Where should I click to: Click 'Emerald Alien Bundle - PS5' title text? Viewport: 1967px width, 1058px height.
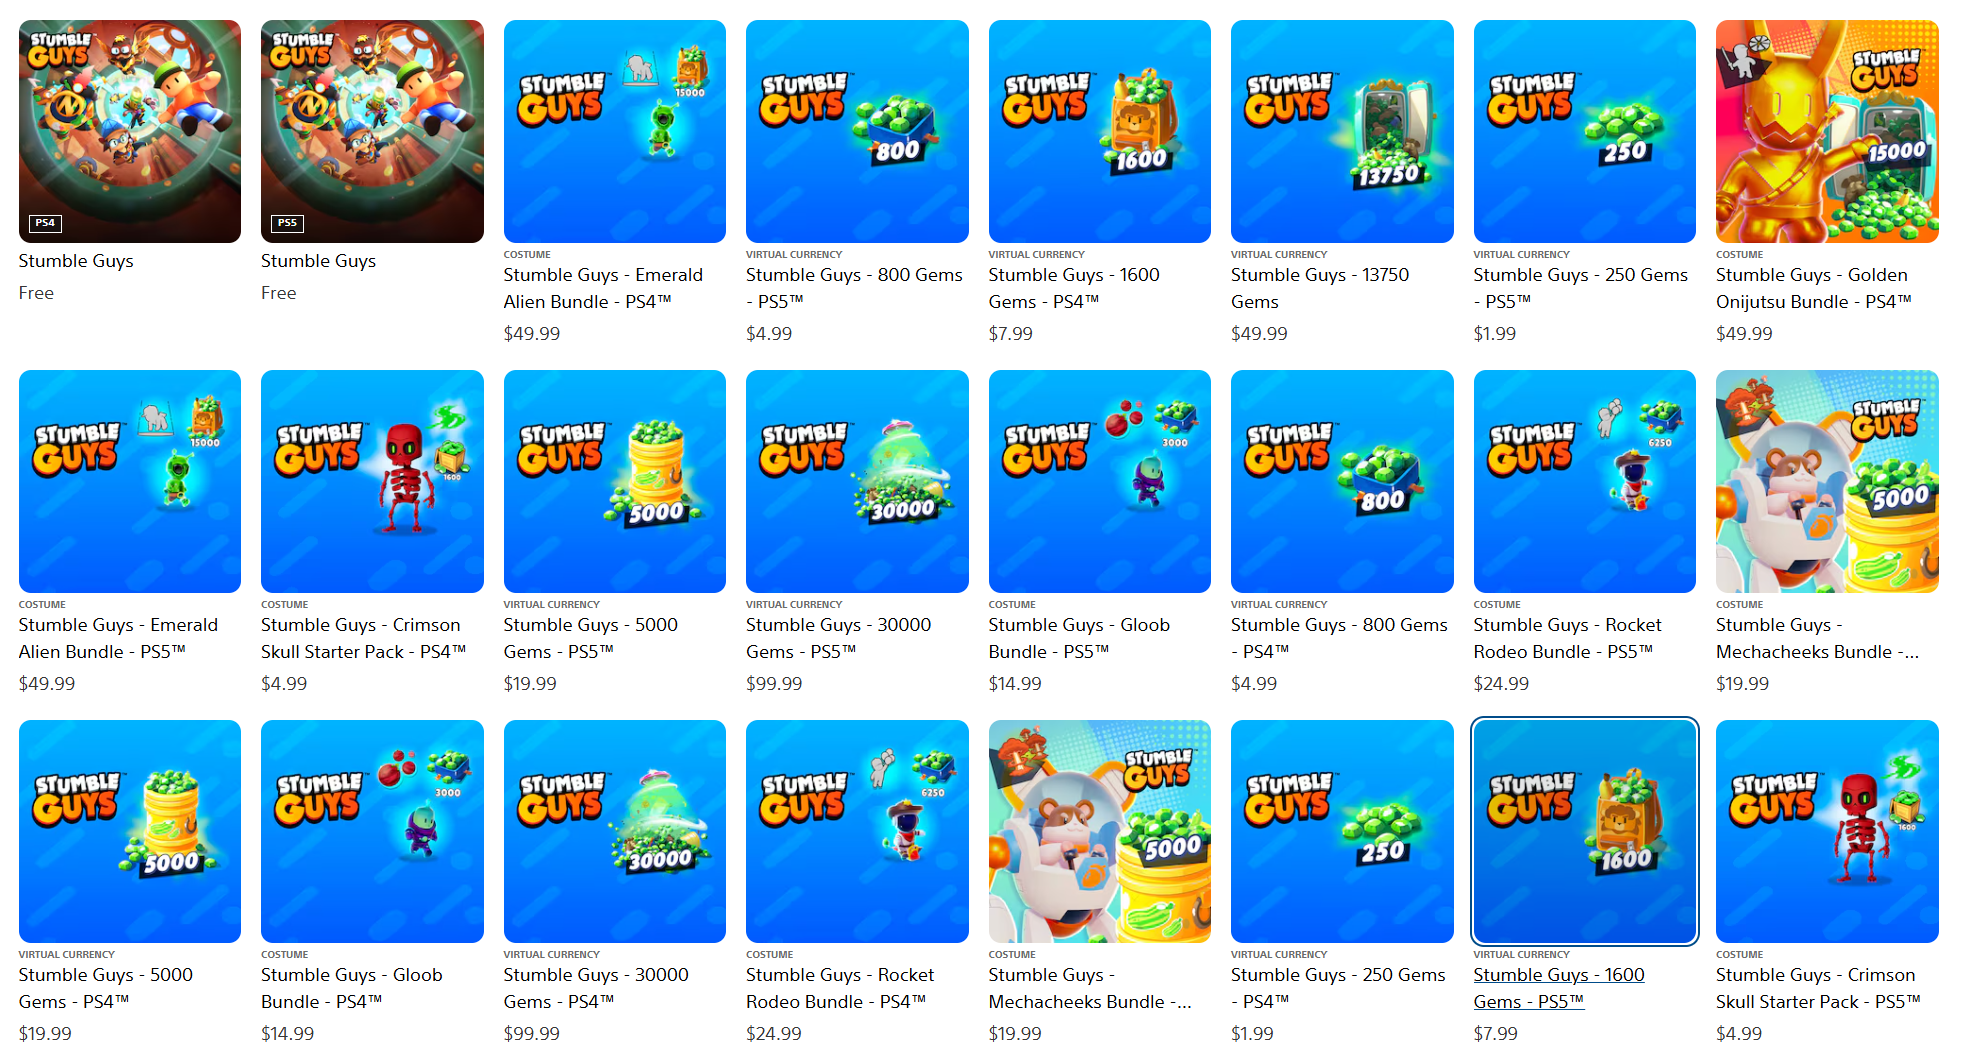coord(118,638)
